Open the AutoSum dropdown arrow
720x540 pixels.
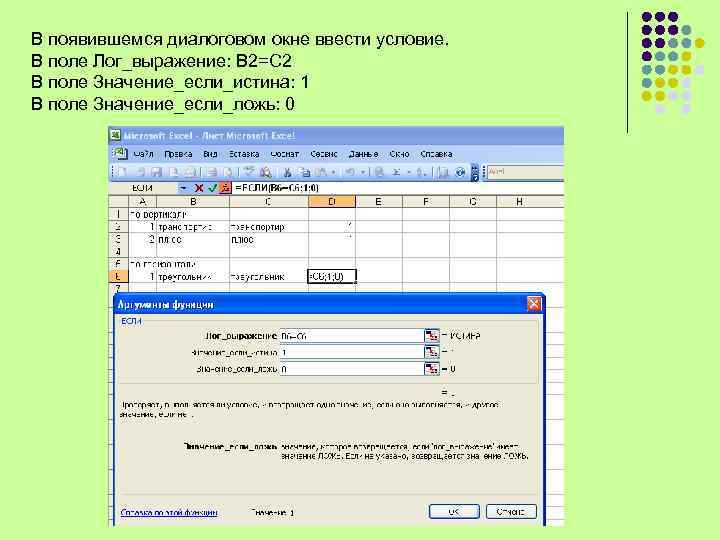click(407, 172)
